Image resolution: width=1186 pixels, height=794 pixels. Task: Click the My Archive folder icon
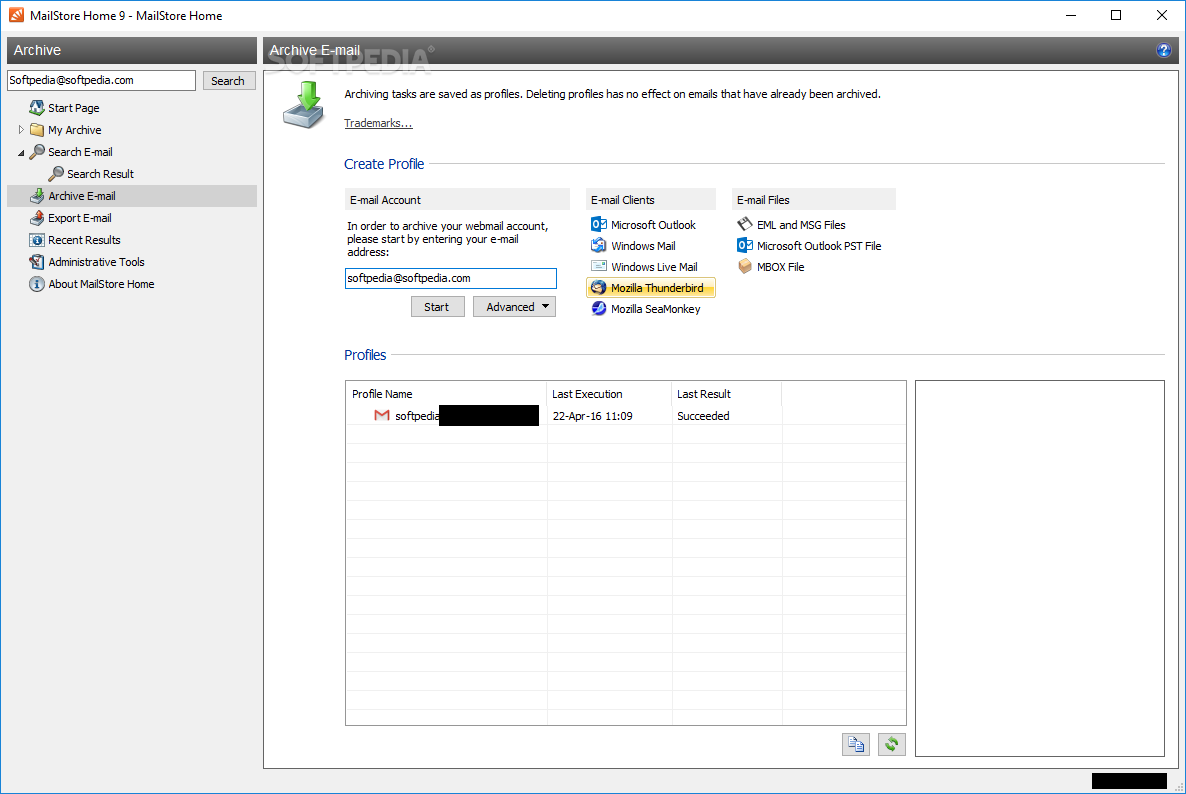click(36, 130)
